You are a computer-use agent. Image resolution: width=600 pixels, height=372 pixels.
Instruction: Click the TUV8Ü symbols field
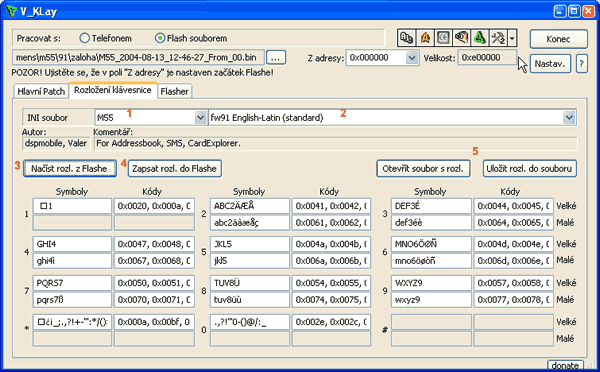pos(249,283)
